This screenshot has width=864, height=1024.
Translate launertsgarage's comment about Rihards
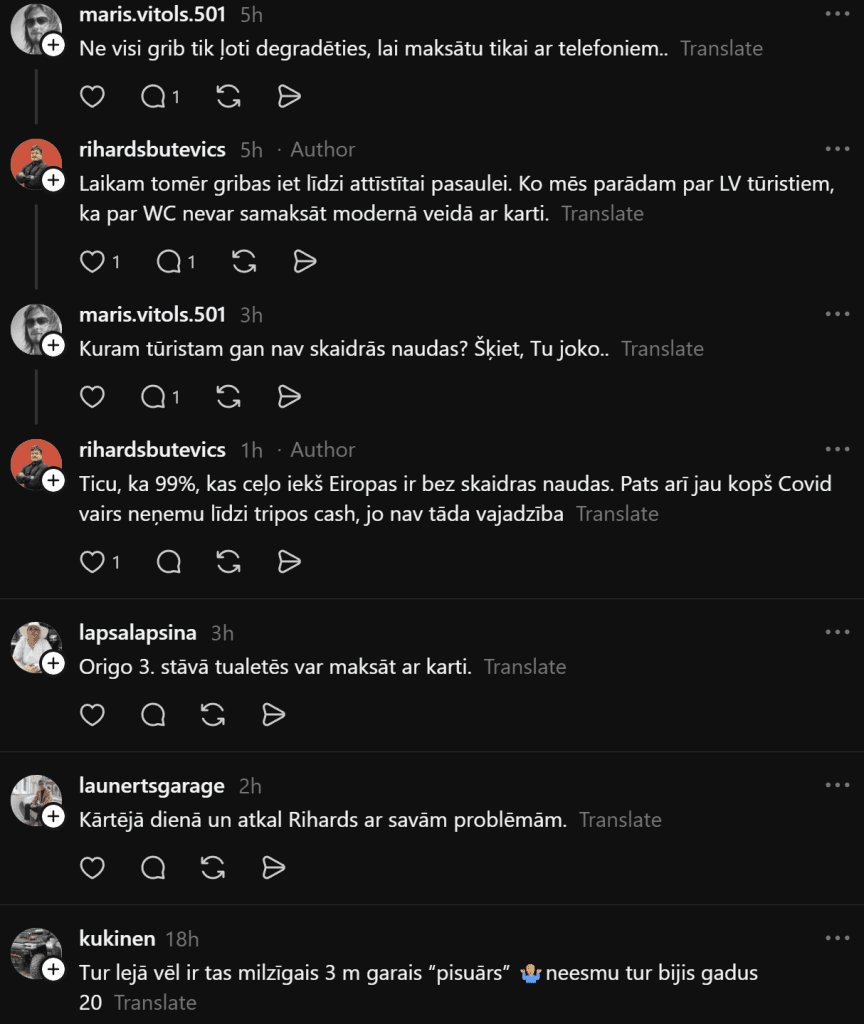[x=620, y=820]
